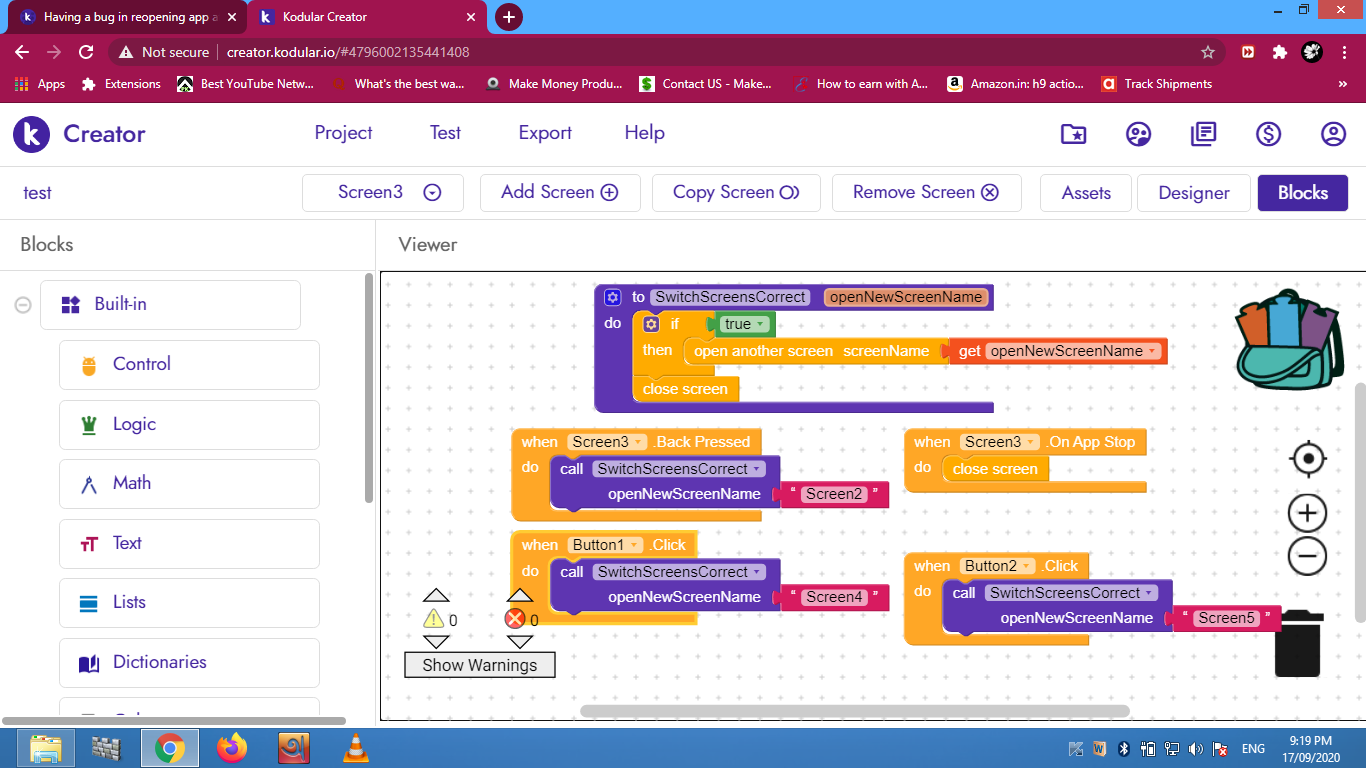
Task: Open the account profile icon
Action: click(1333, 134)
